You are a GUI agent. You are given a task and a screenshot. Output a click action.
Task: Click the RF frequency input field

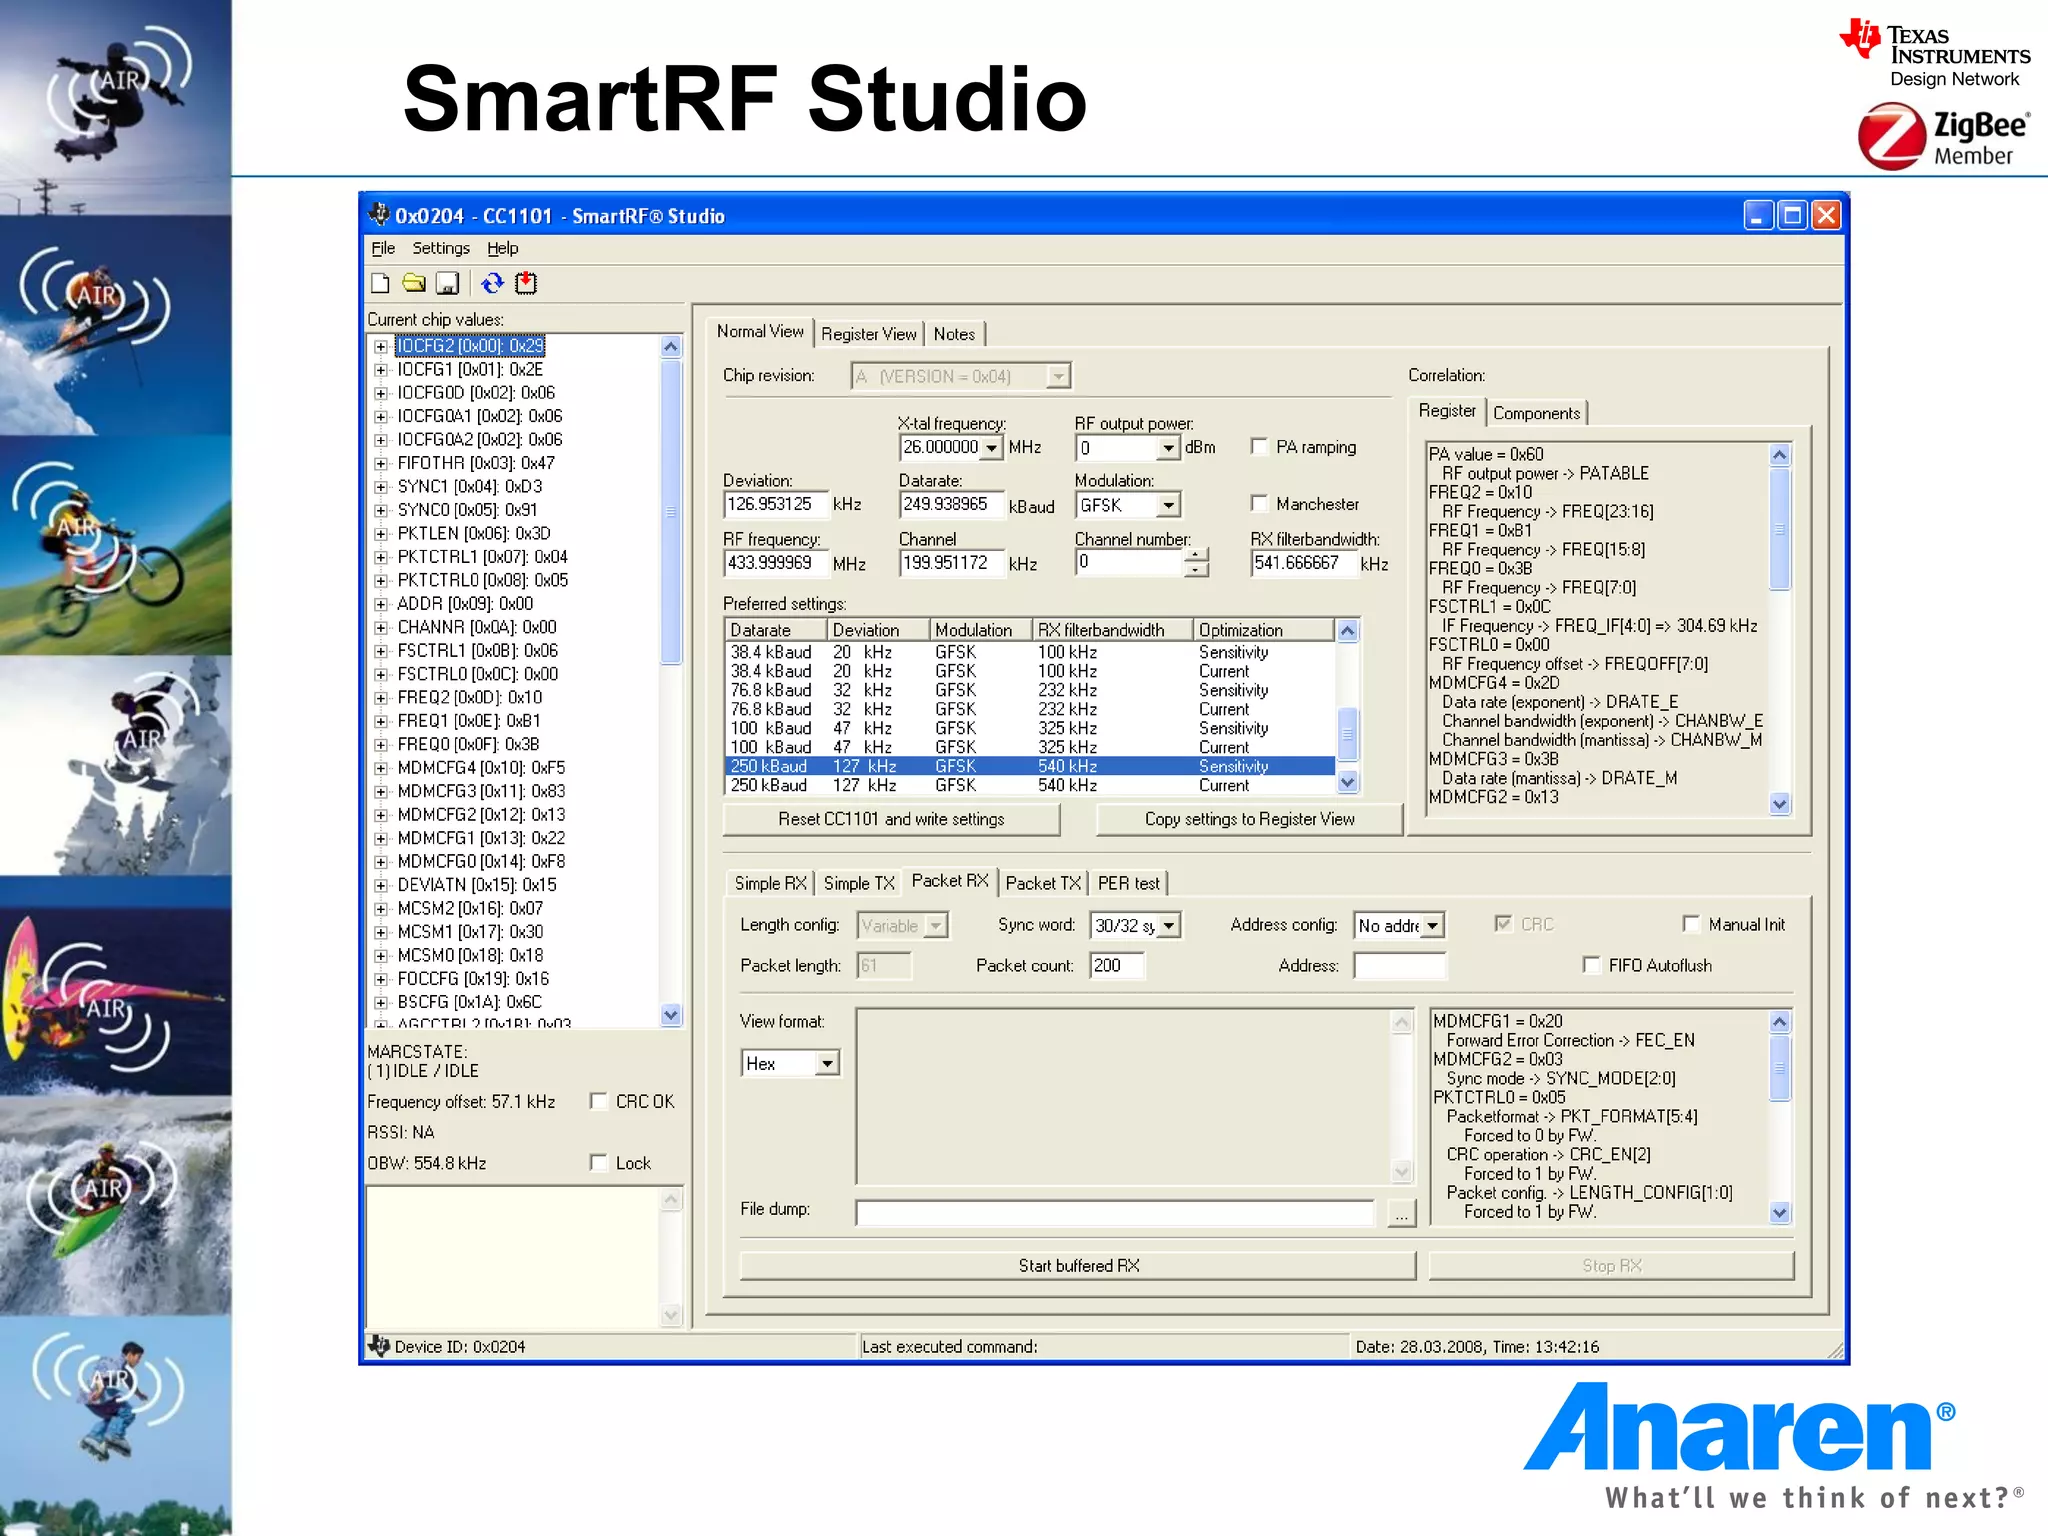coord(776,563)
